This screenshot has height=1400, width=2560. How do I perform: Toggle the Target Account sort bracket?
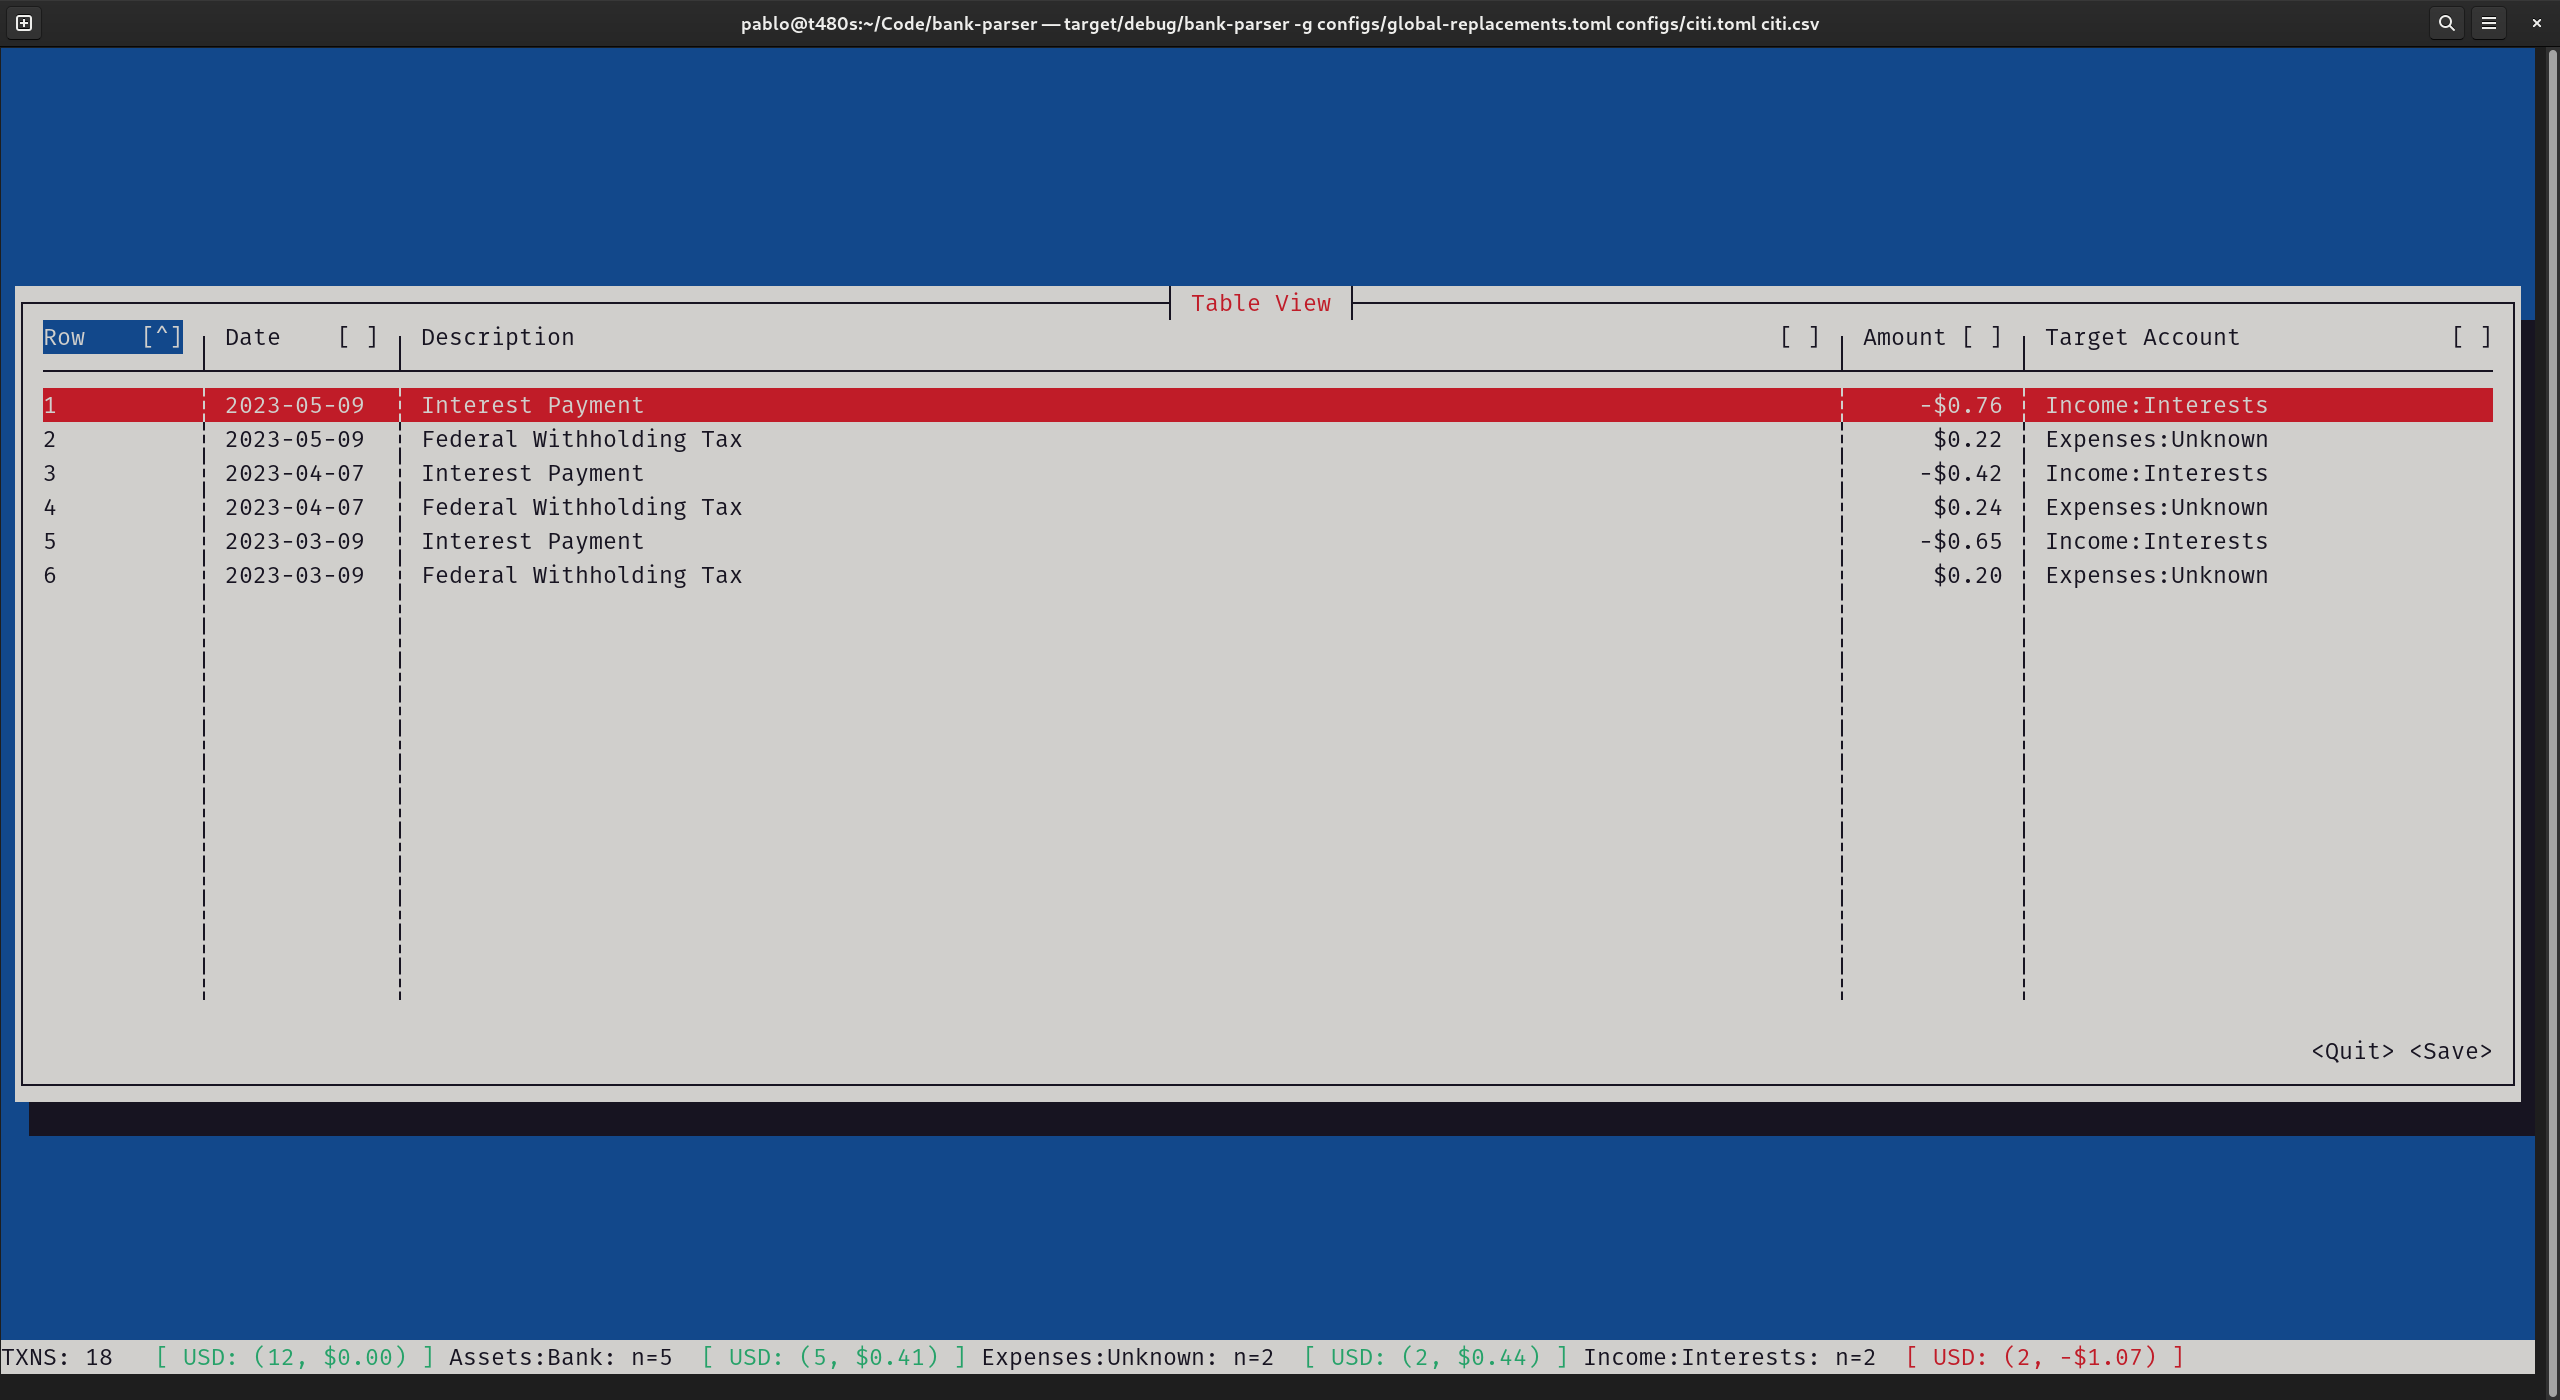pyautogui.click(x=2471, y=337)
